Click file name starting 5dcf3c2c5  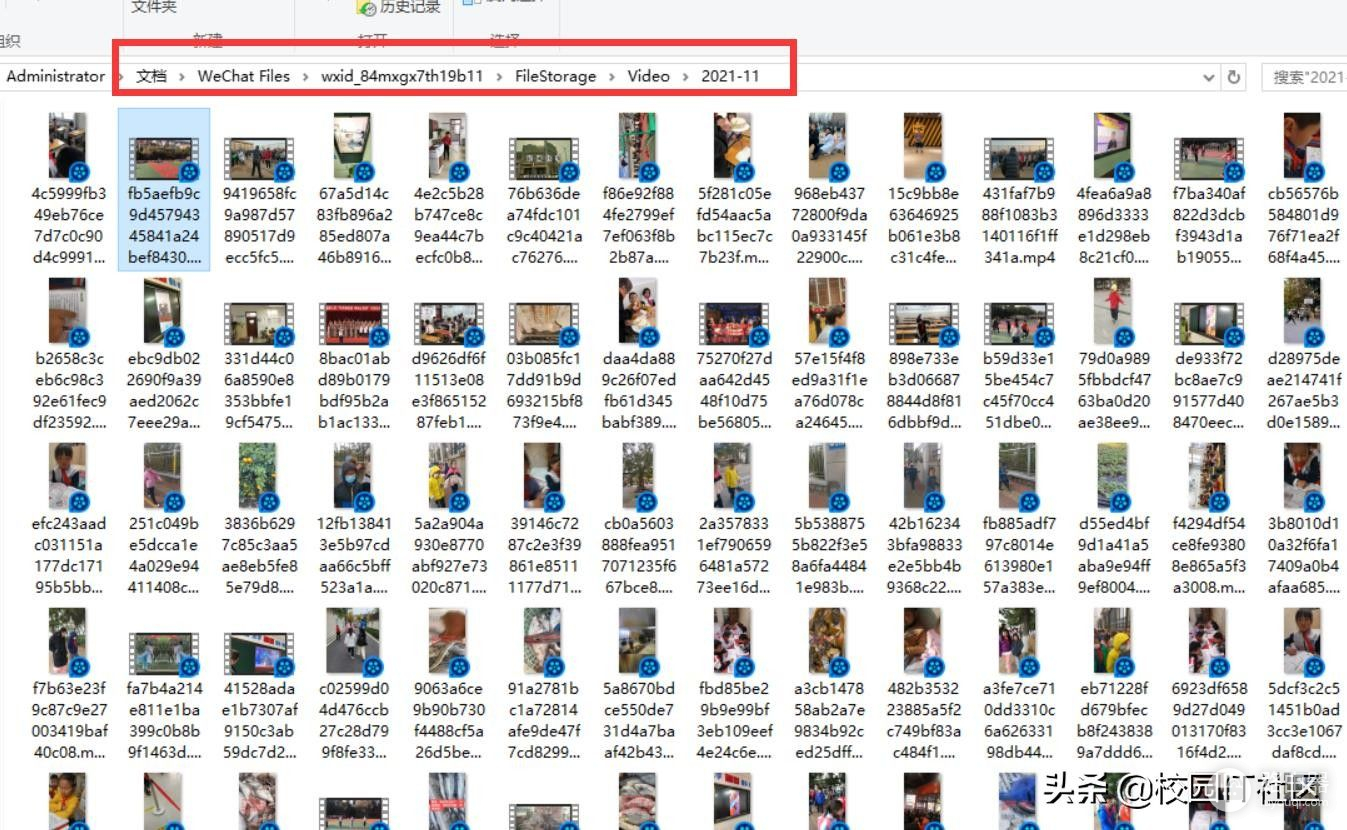pyautogui.click(x=1303, y=720)
